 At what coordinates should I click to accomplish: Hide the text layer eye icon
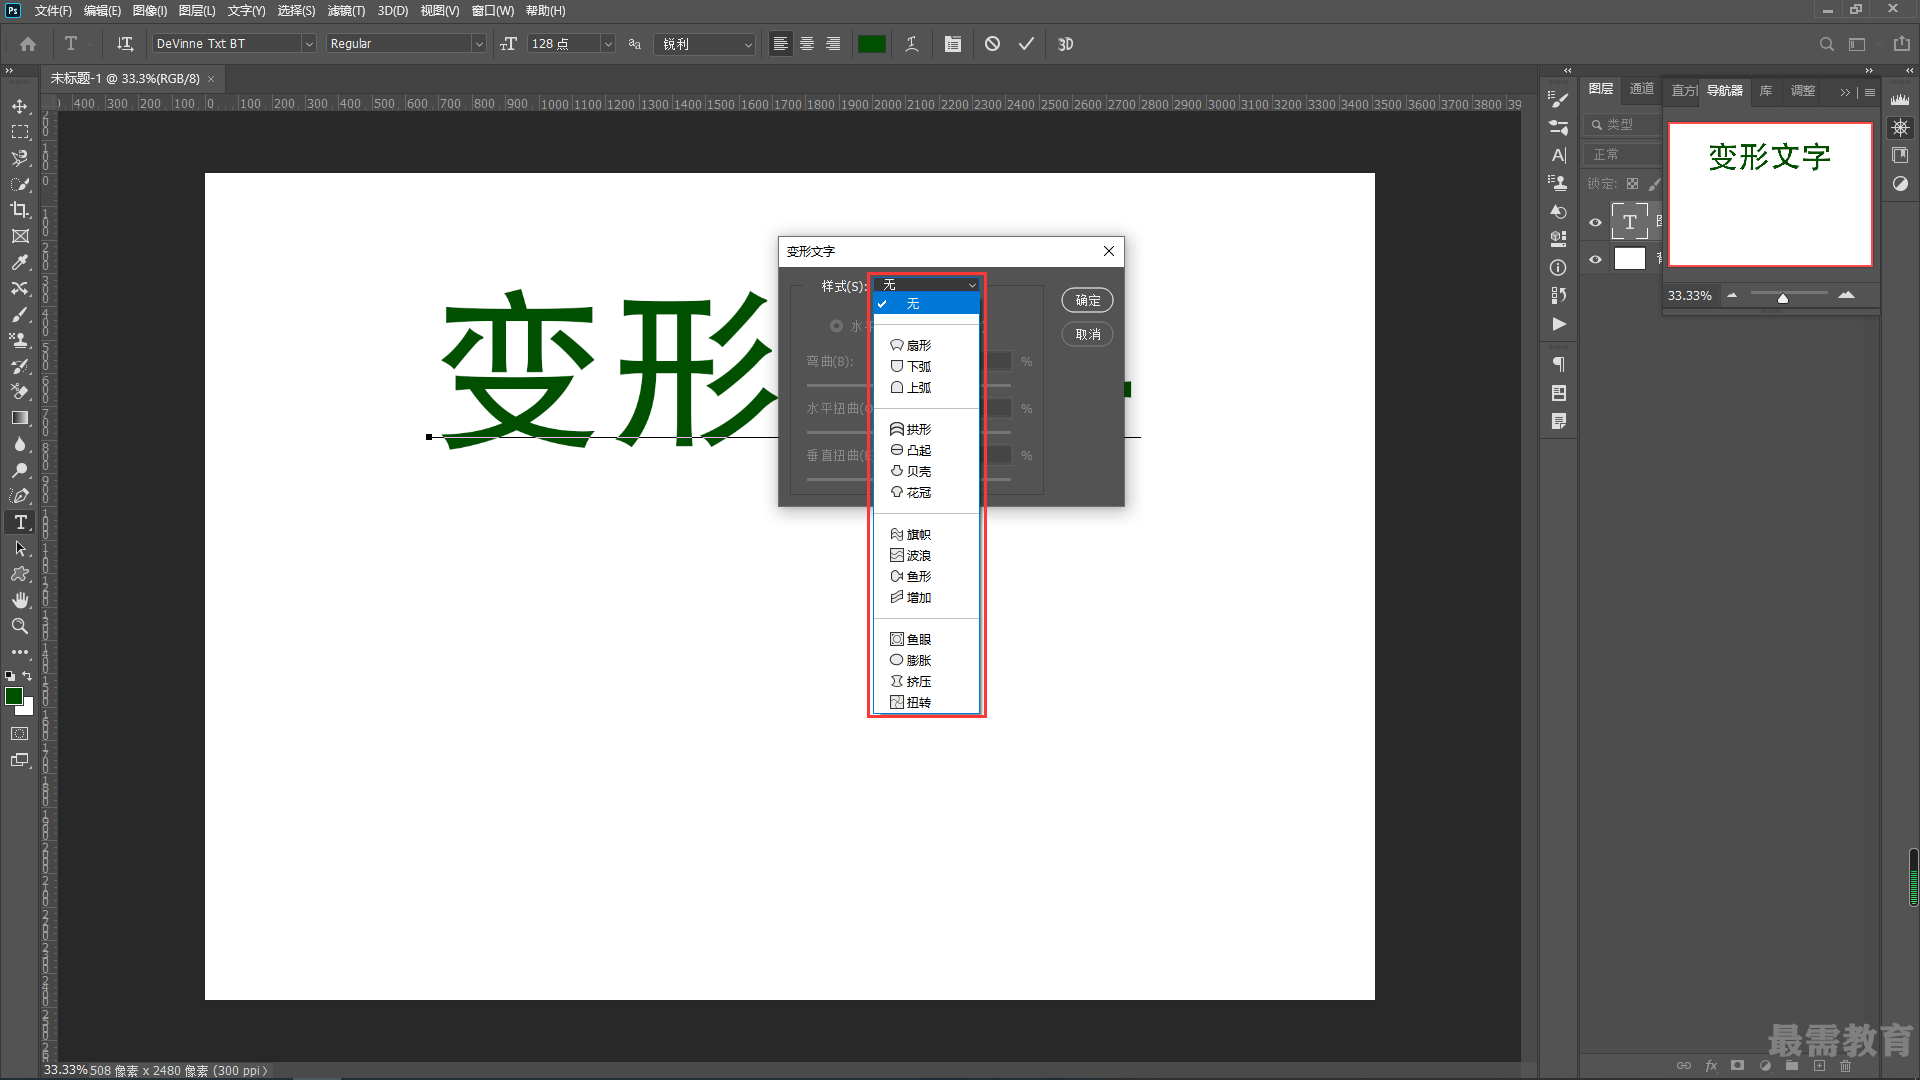click(x=1595, y=223)
